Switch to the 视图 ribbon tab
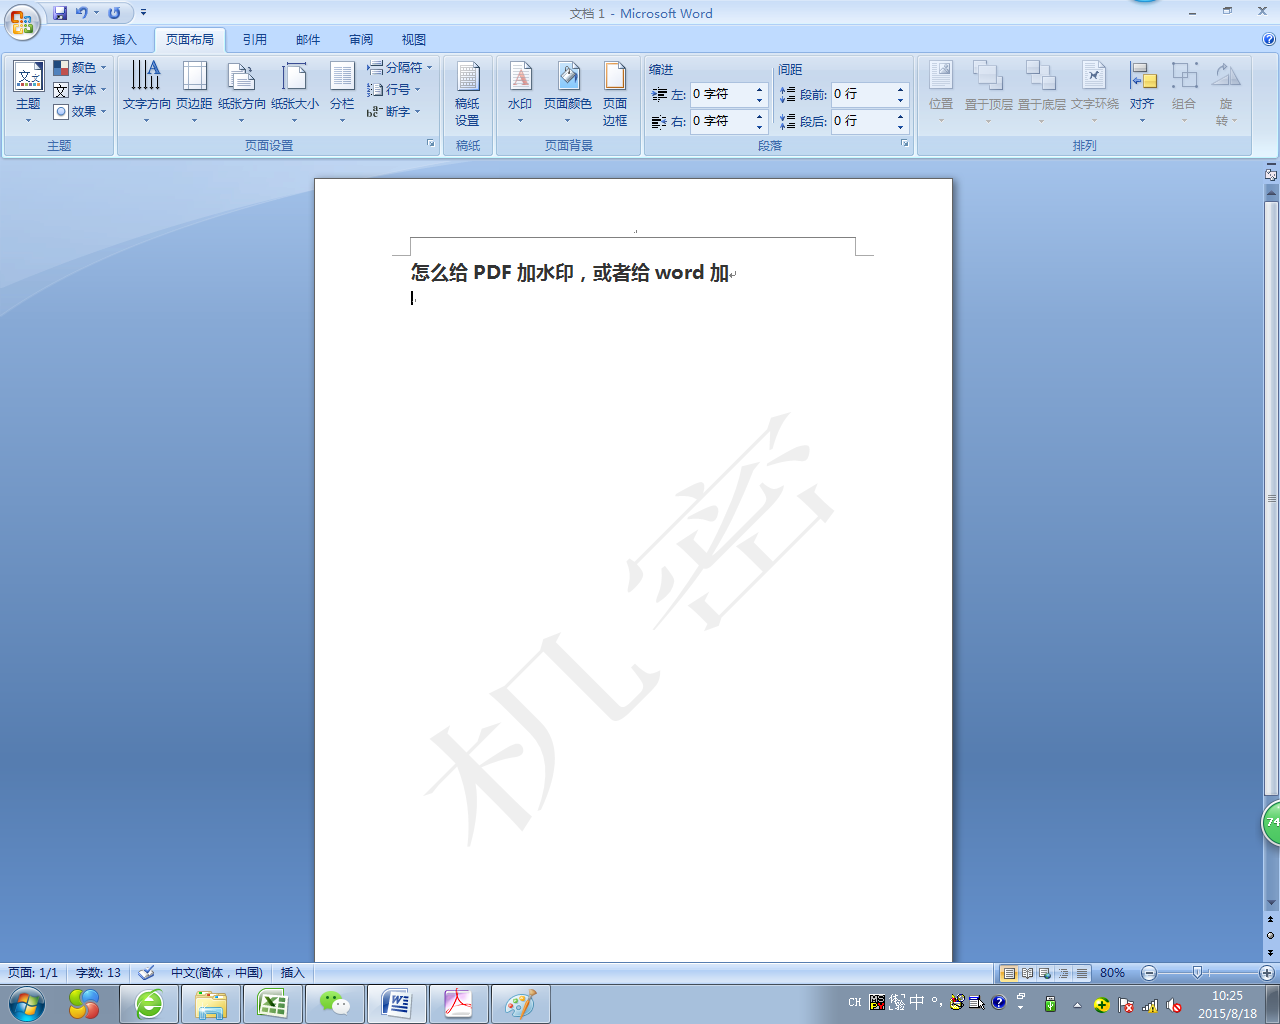1280x1024 pixels. 414,40
